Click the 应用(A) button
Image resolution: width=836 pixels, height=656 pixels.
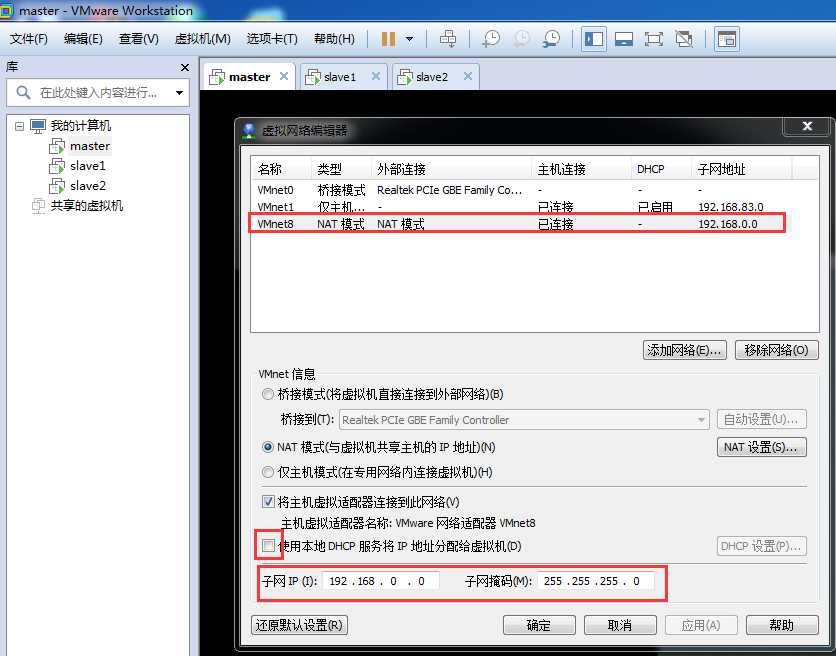click(701, 625)
